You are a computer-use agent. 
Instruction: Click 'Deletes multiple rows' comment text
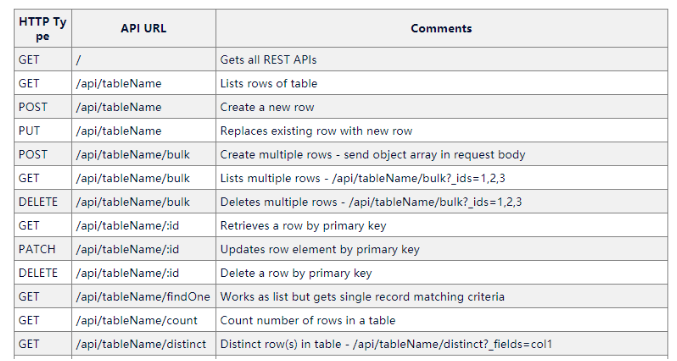click(x=371, y=202)
